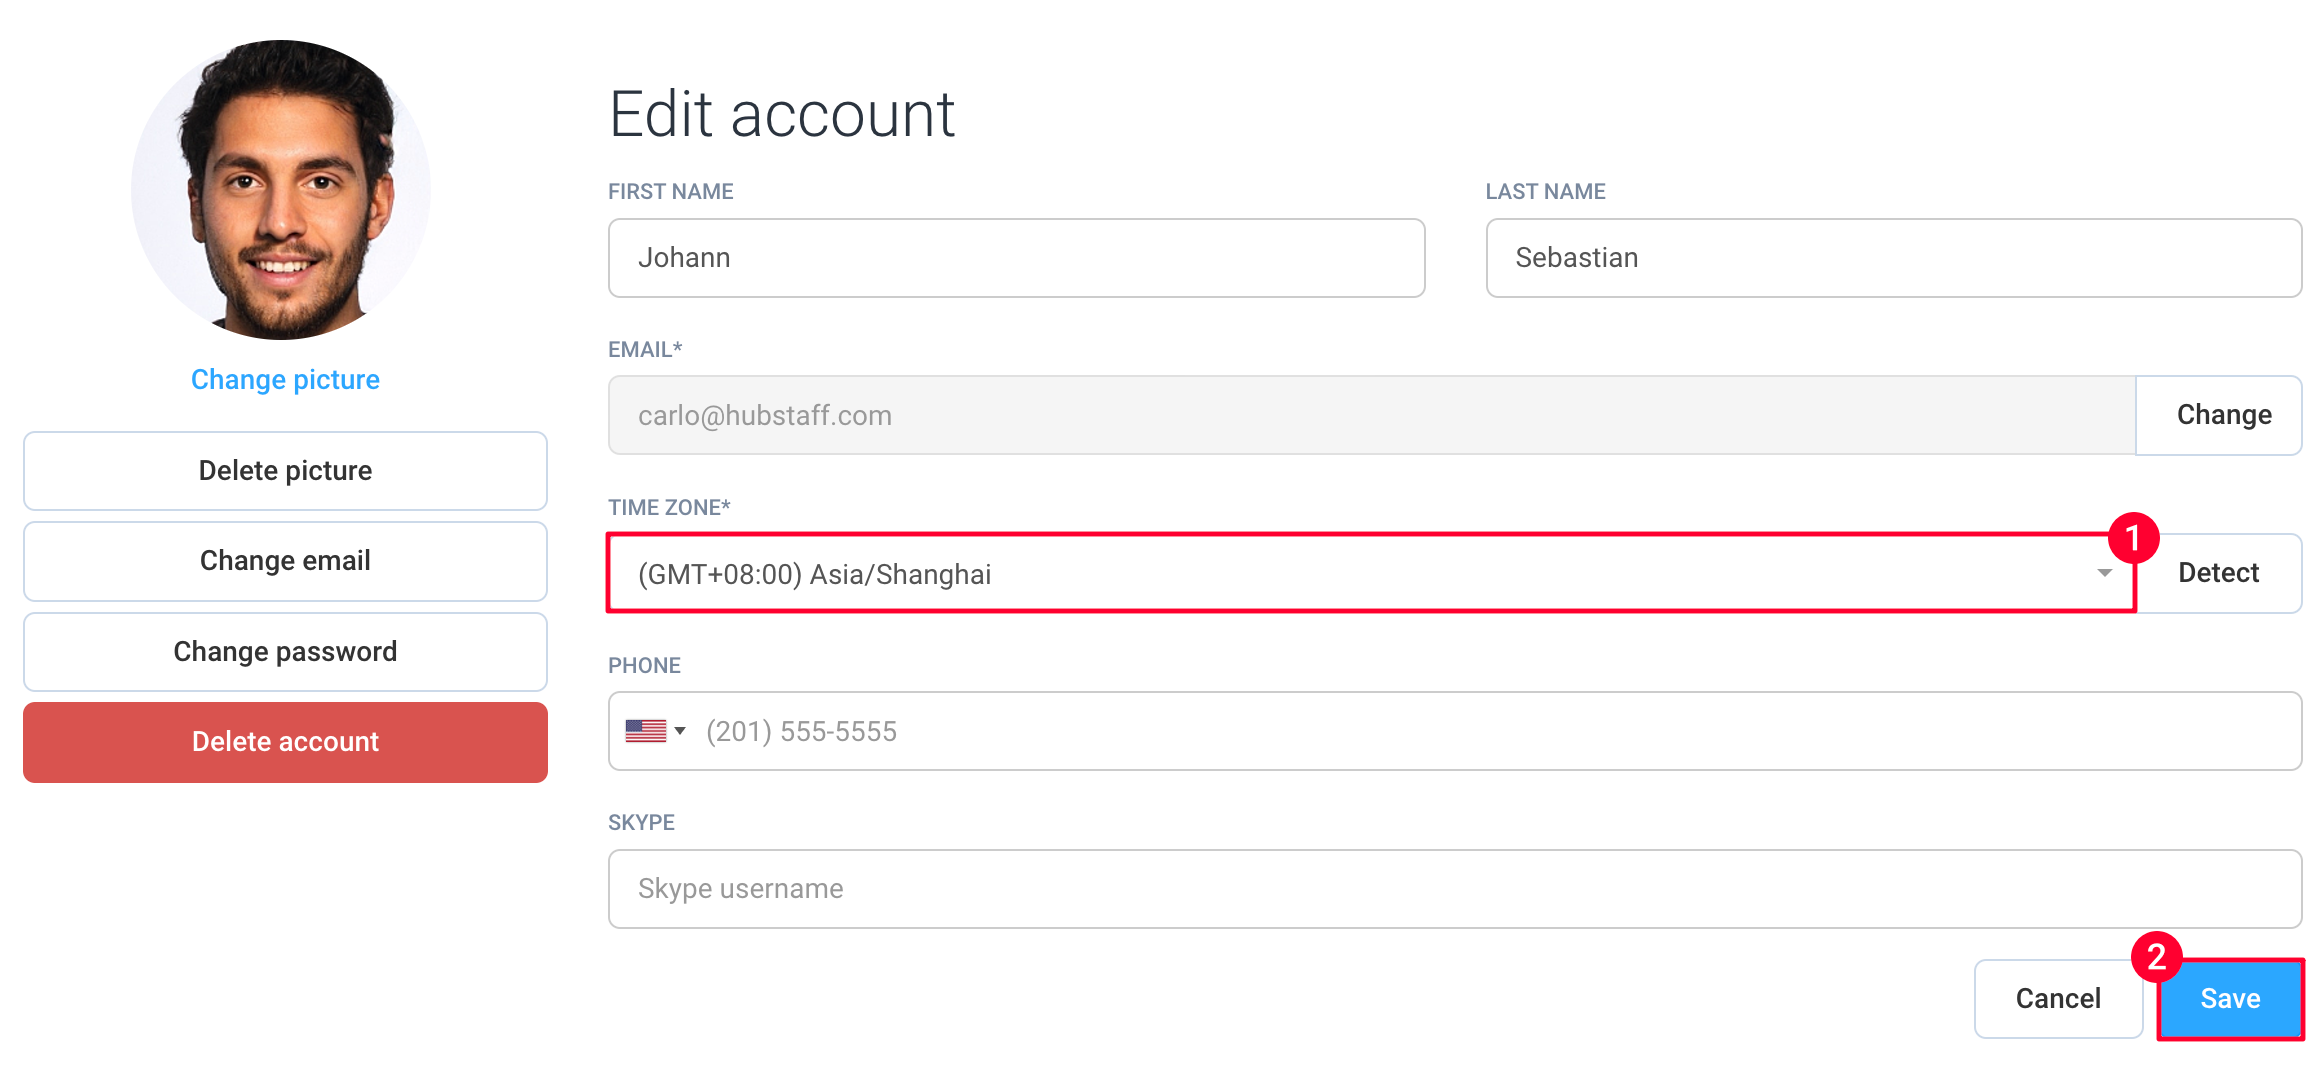Click the Detect time zone button
The image size is (2322, 1068).
click(2218, 573)
